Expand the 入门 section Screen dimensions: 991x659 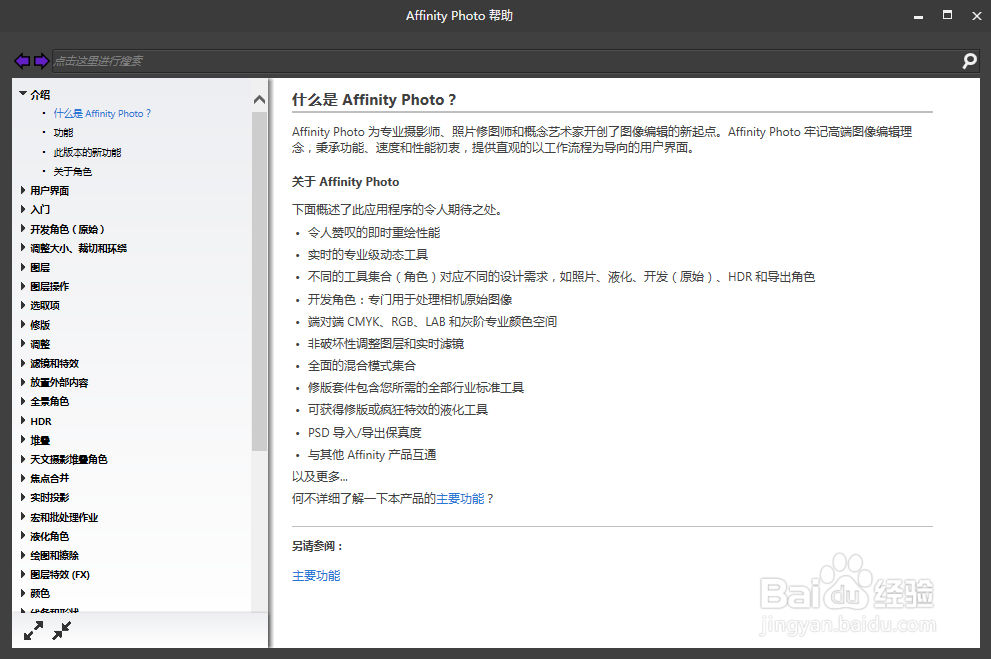coord(40,209)
